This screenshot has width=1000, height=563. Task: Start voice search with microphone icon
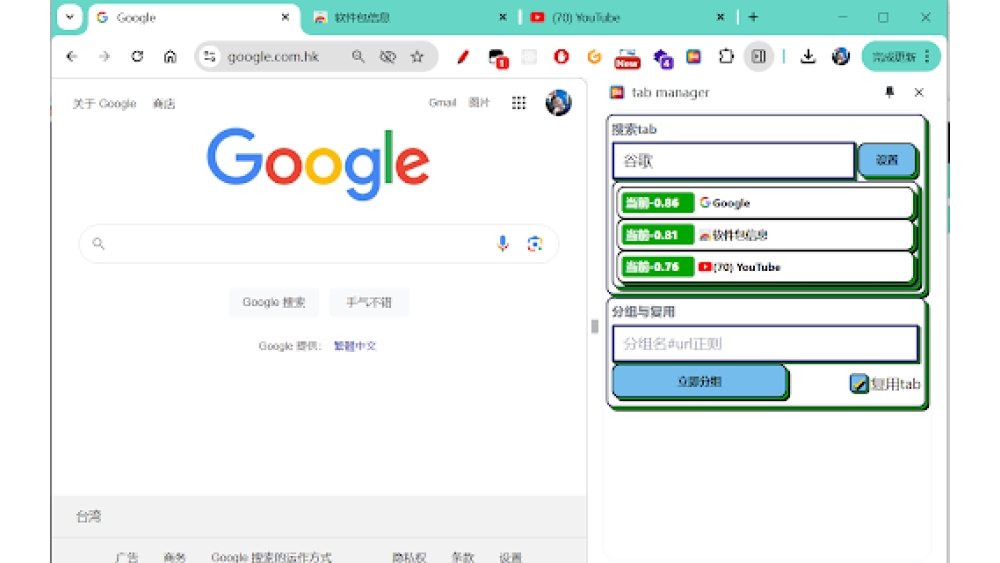pos(503,244)
